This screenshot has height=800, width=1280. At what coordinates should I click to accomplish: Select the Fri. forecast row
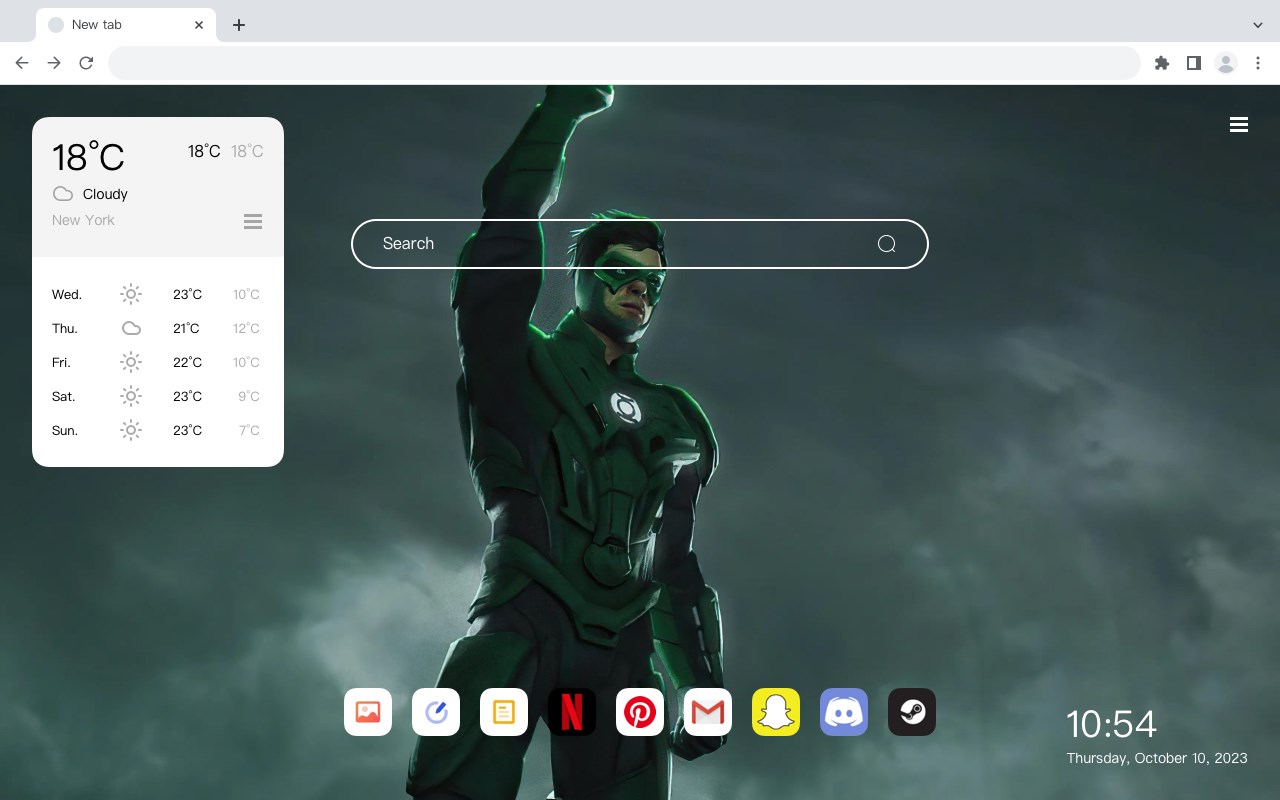click(x=158, y=362)
